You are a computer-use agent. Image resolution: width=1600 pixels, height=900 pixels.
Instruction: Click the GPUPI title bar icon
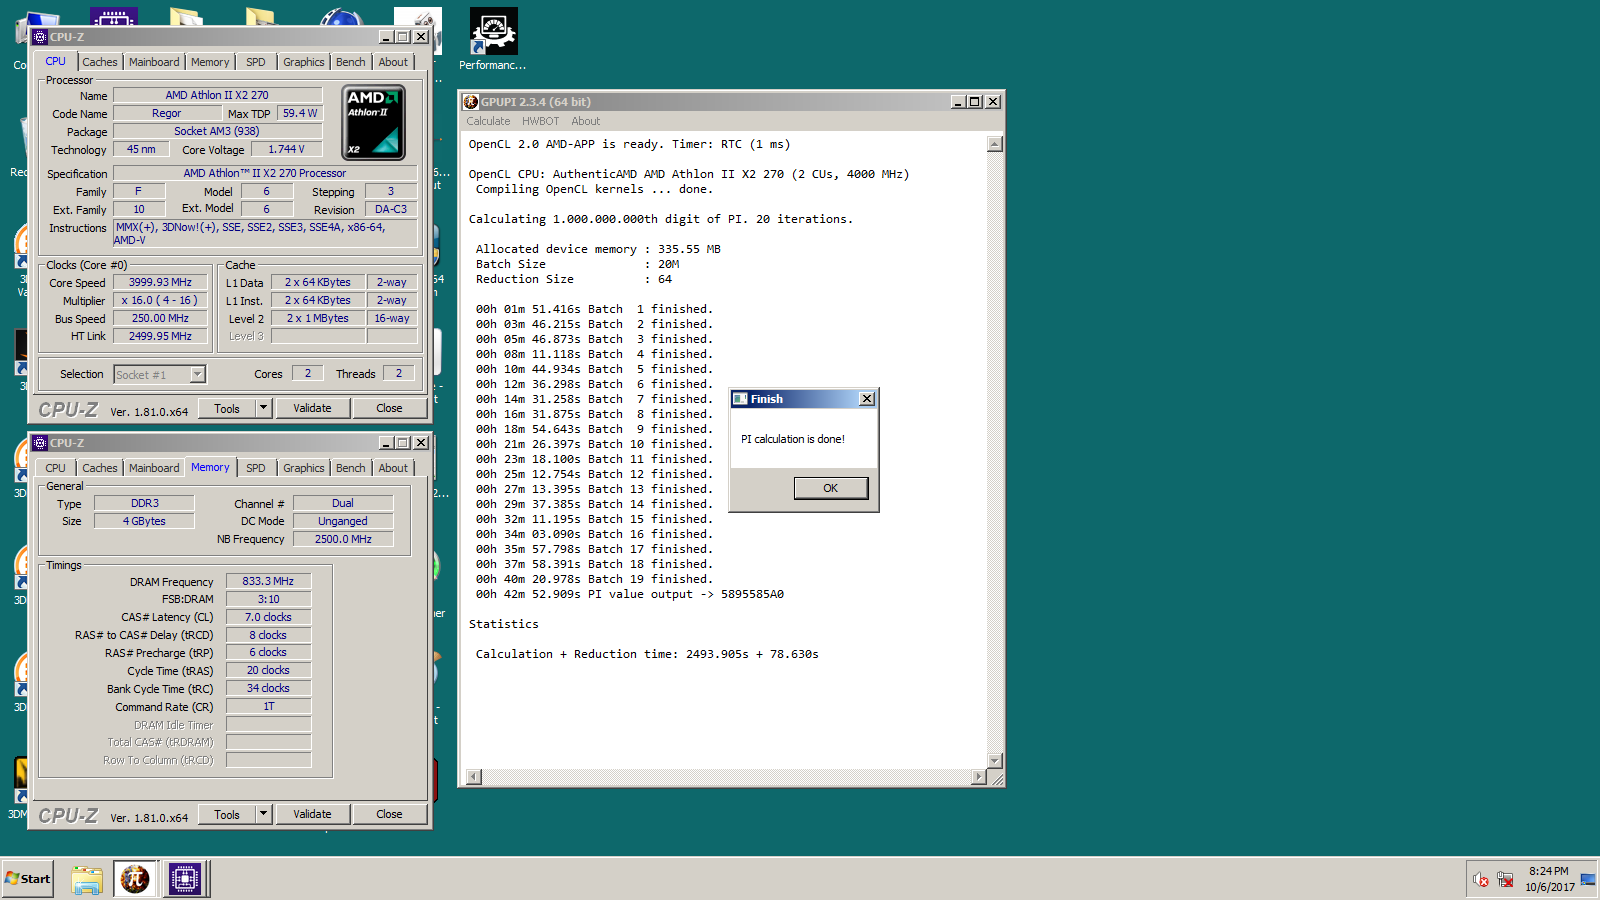pyautogui.click(x=471, y=102)
